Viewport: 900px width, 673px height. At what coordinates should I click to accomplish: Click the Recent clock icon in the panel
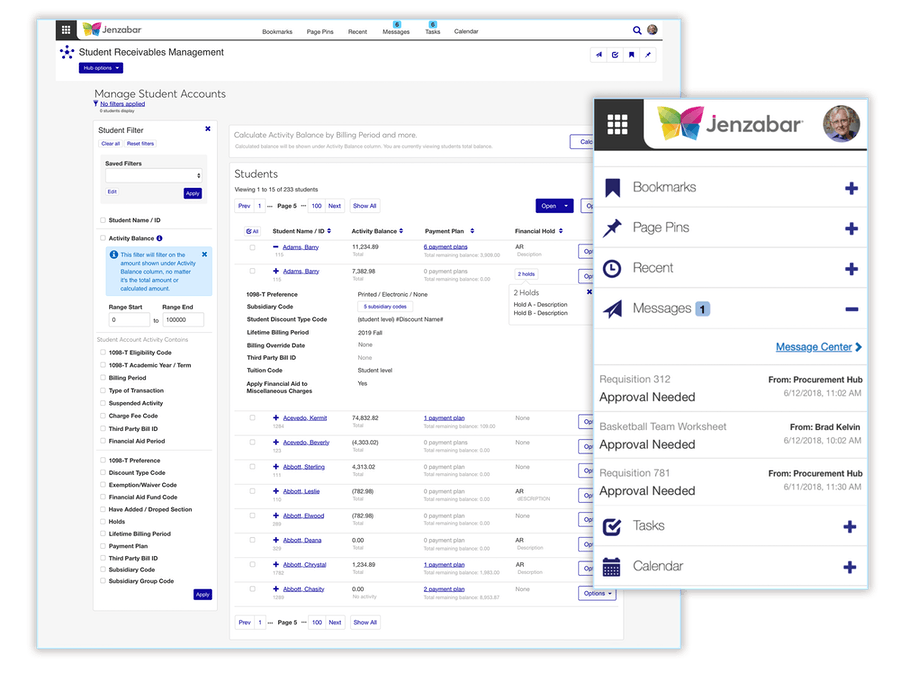click(612, 269)
